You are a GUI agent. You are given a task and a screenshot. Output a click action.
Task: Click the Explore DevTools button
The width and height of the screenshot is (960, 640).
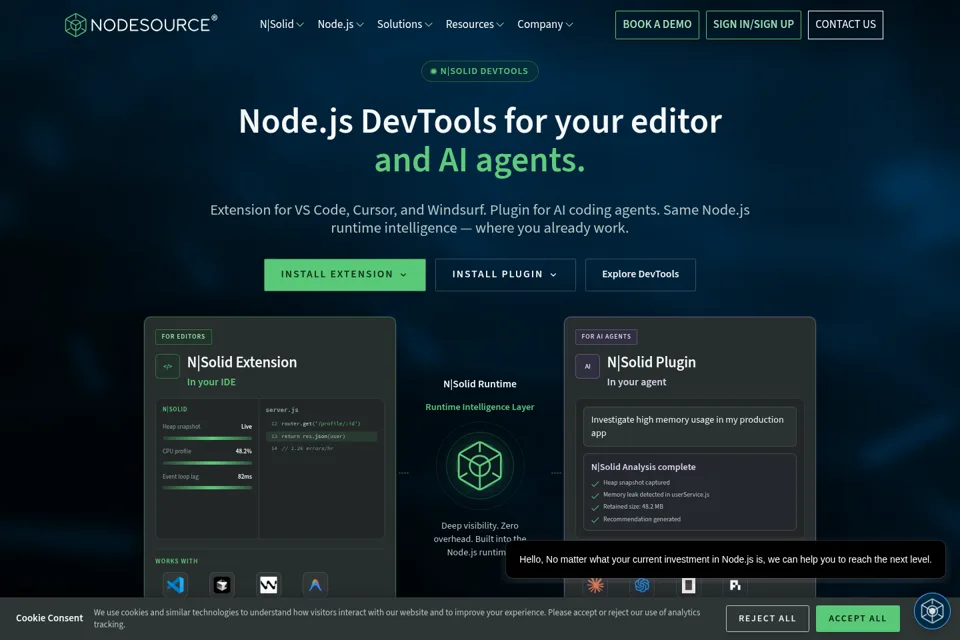point(640,274)
